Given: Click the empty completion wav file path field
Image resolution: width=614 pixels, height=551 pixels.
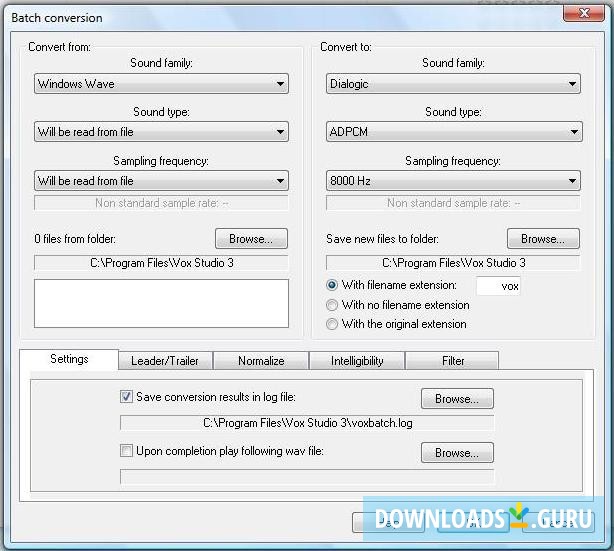Looking at the screenshot, I should [307, 477].
